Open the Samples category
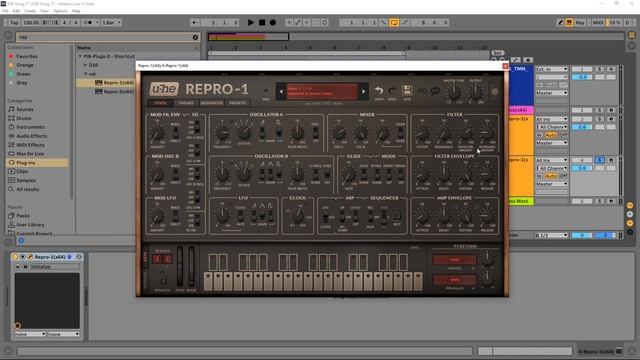This screenshot has width=640, height=360. pyautogui.click(x=26, y=180)
